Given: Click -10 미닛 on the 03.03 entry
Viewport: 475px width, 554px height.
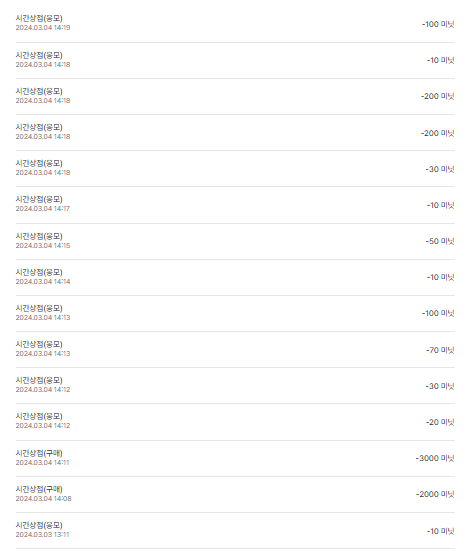Looking at the screenshot, I should [x=440, y=531].
